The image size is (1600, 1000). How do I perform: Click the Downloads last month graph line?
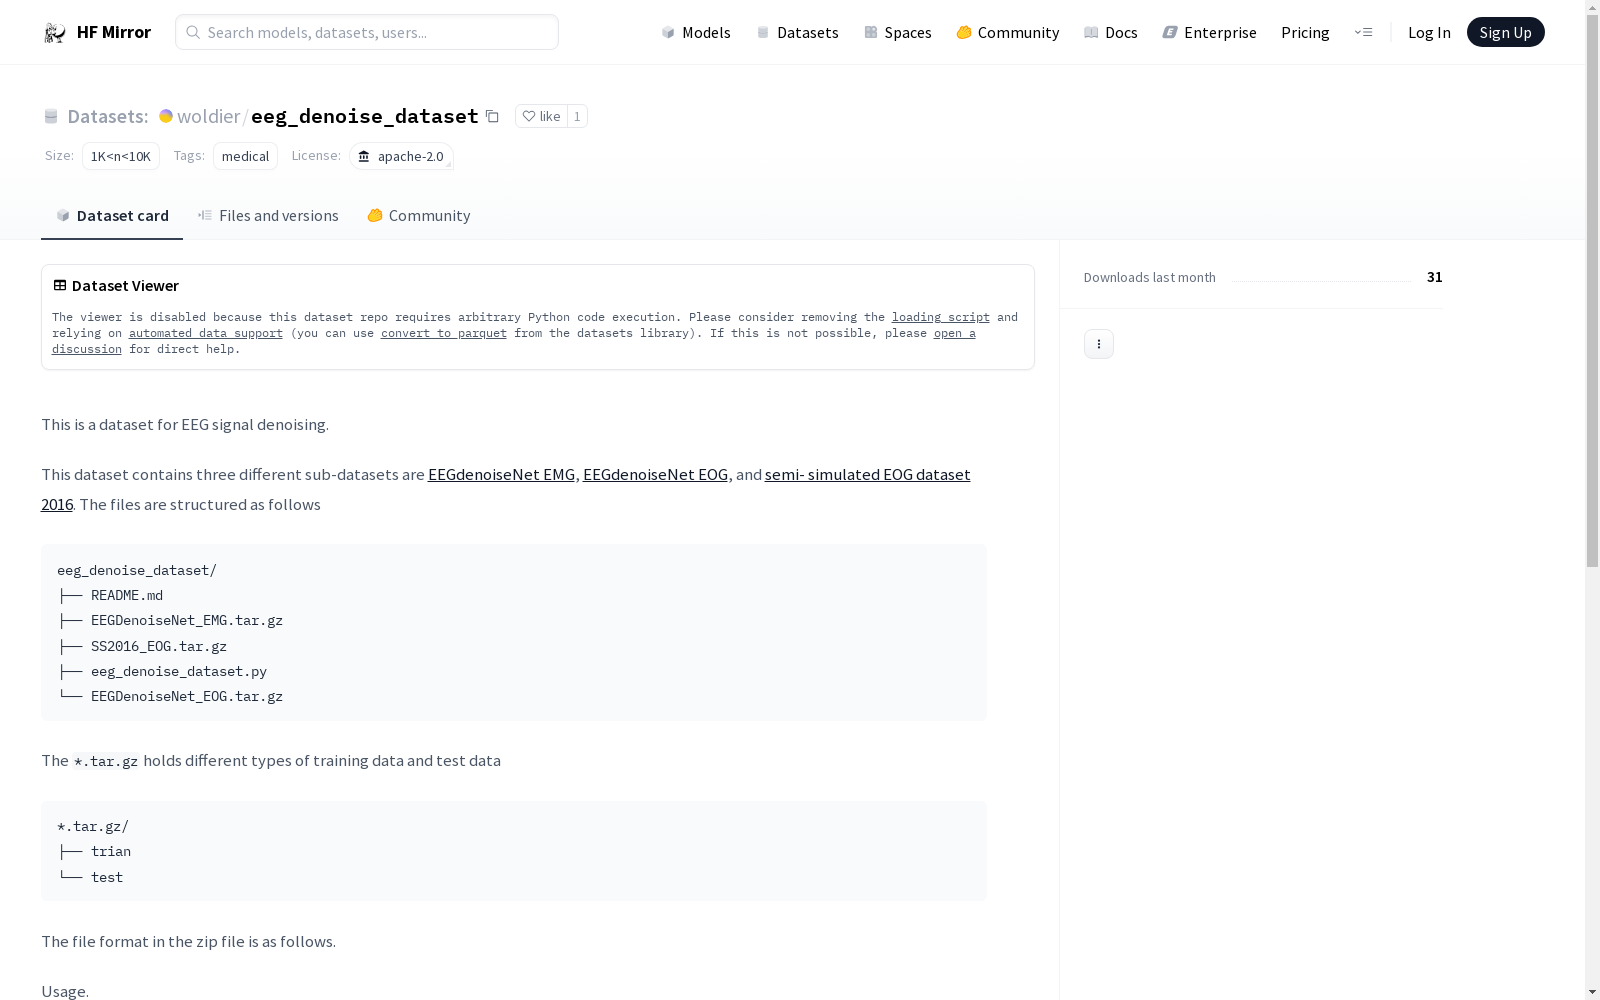[1321, 279]
